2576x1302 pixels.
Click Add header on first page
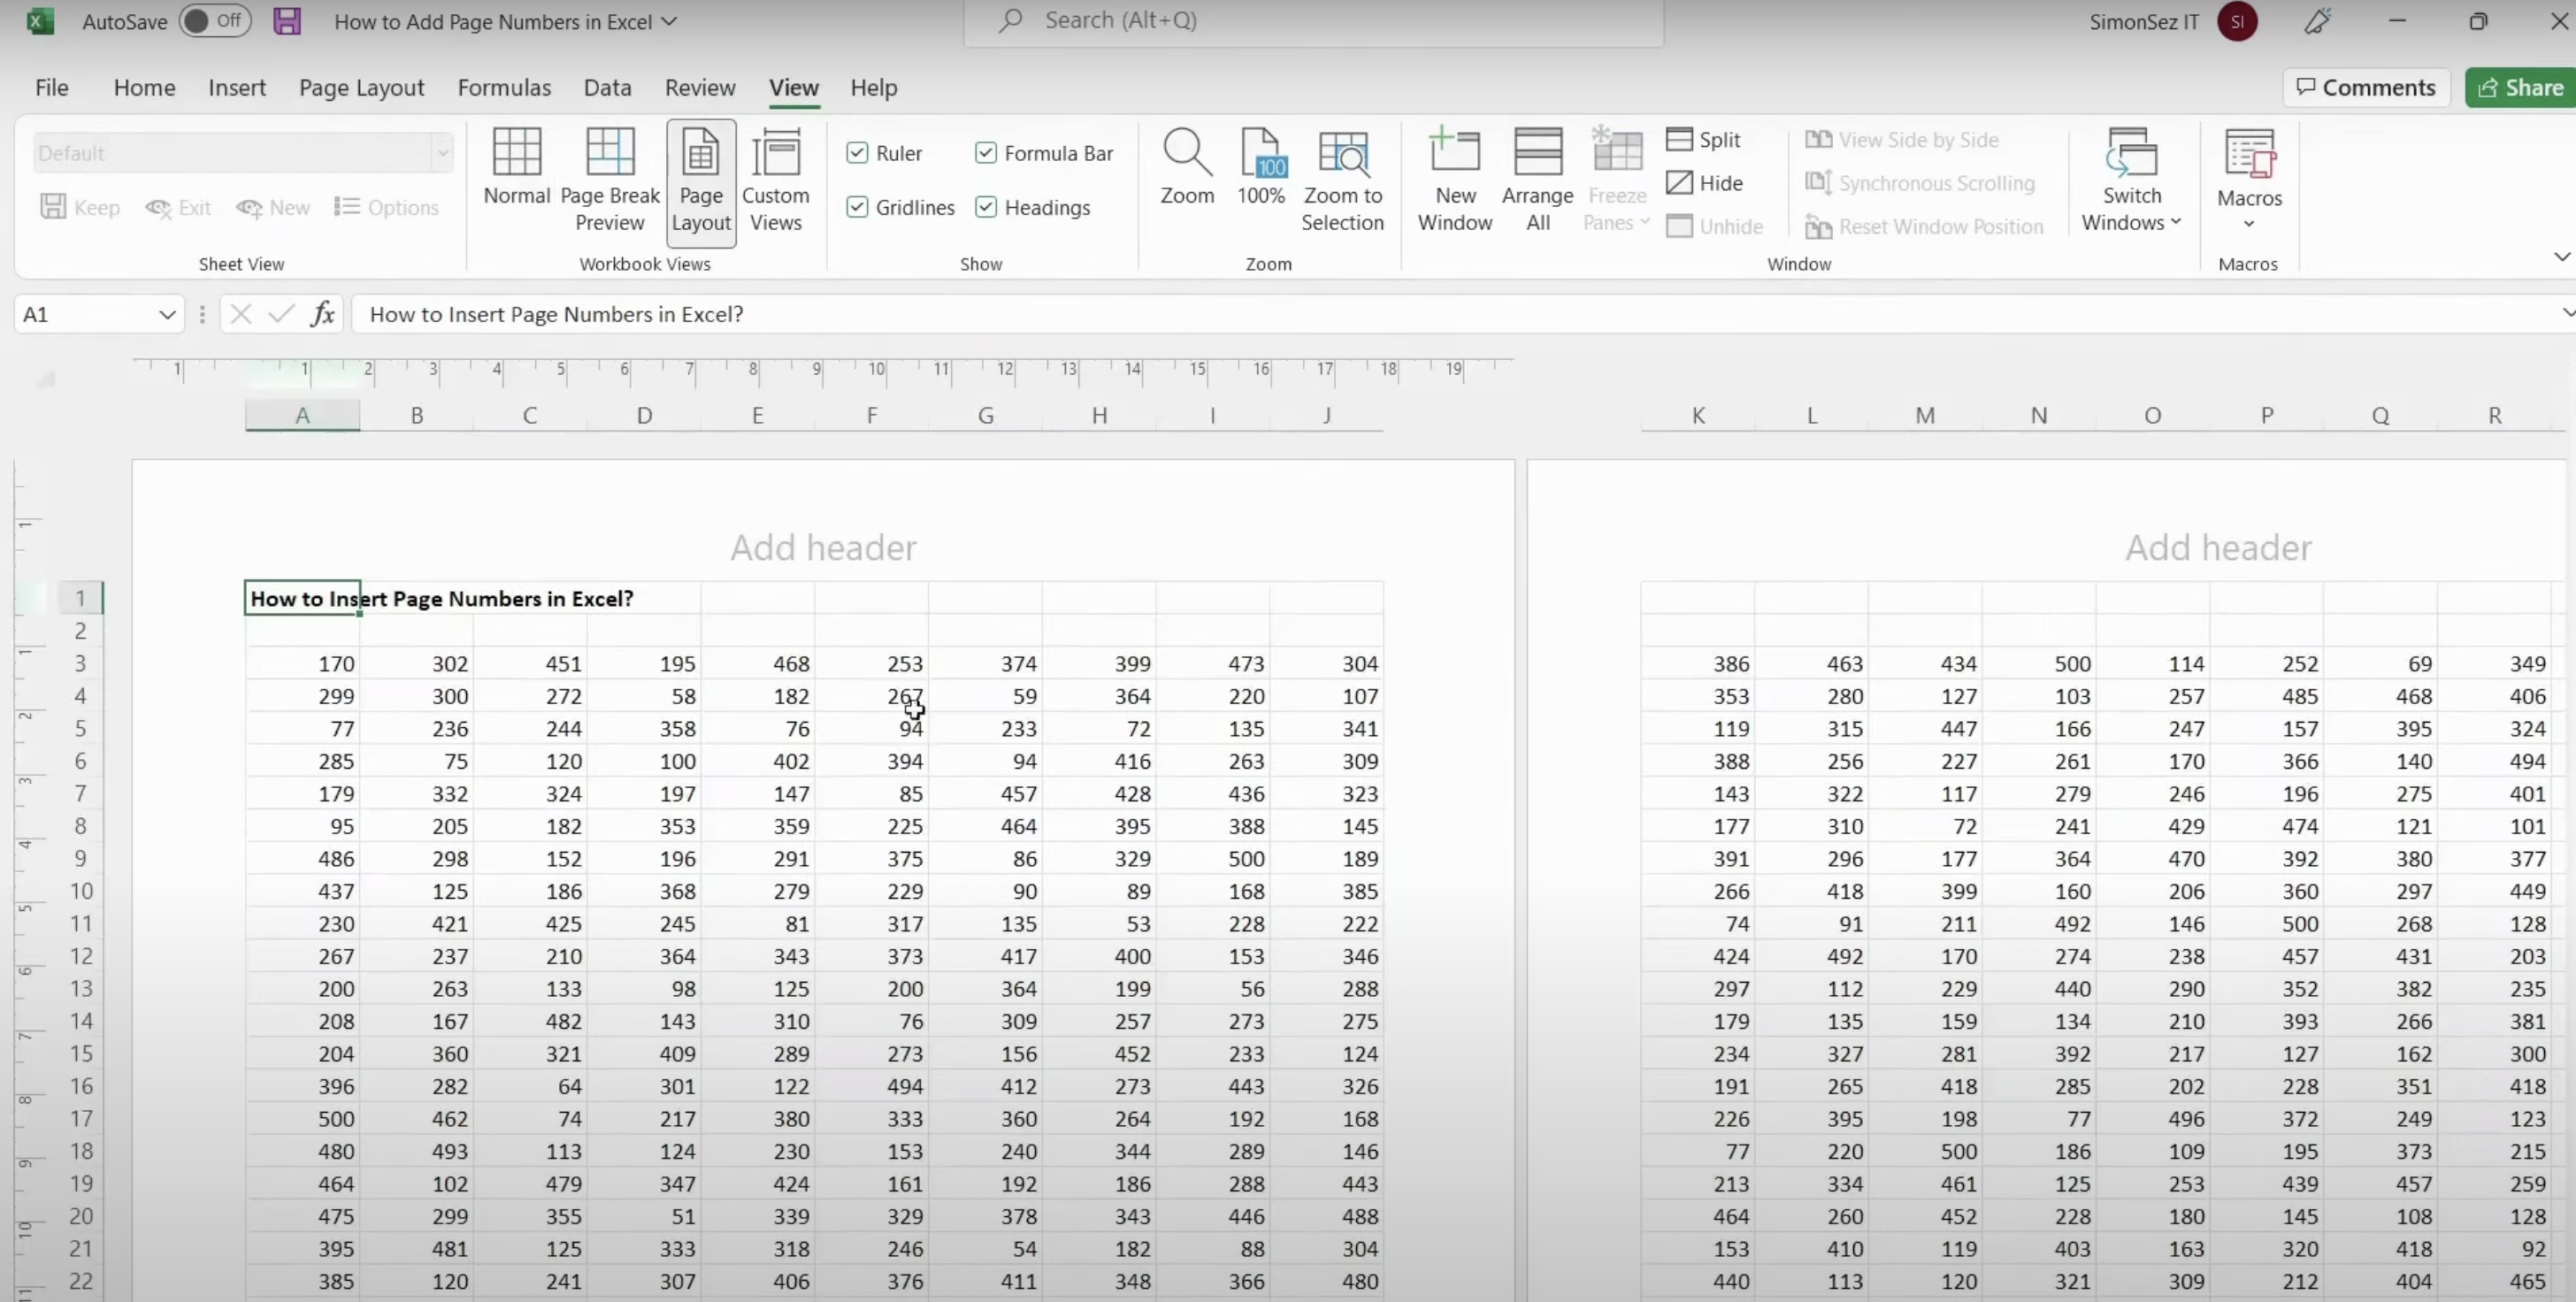[822, 548]
